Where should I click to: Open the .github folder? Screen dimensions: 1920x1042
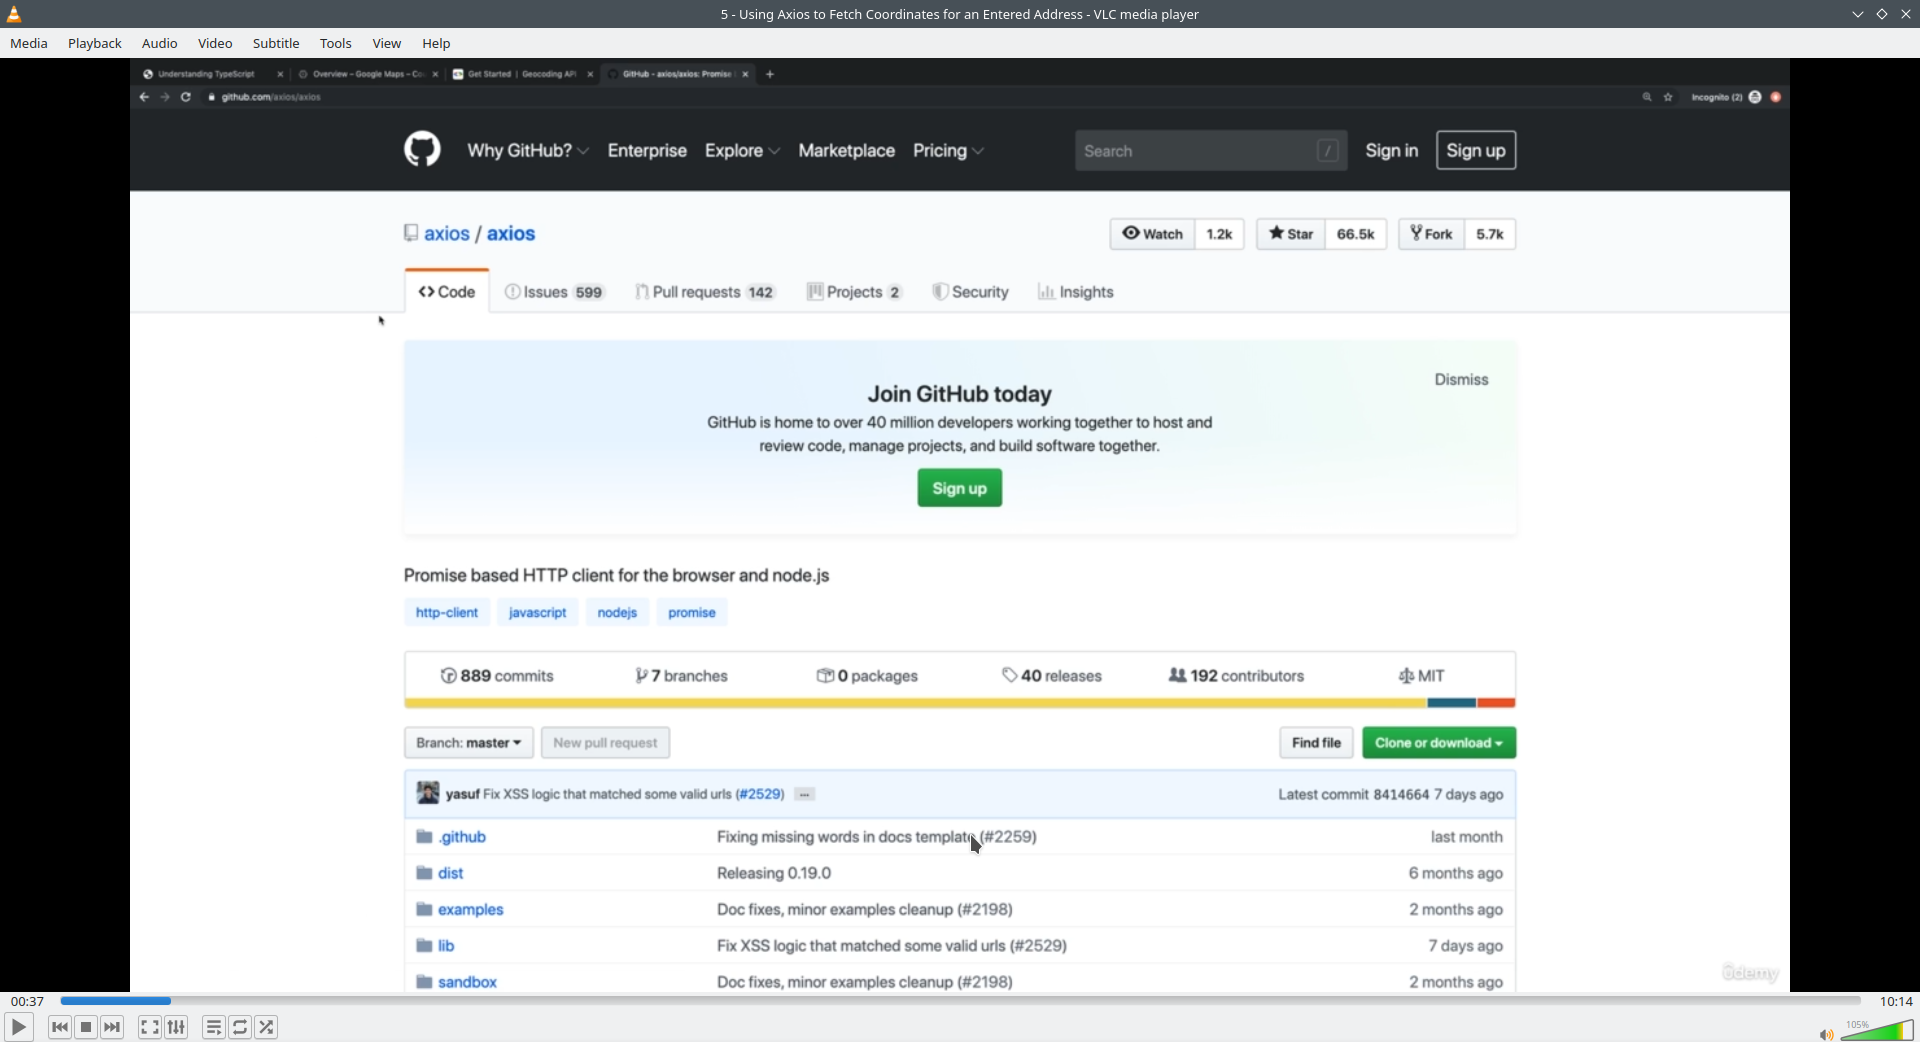pyautogui.click(x=462, y=837)
